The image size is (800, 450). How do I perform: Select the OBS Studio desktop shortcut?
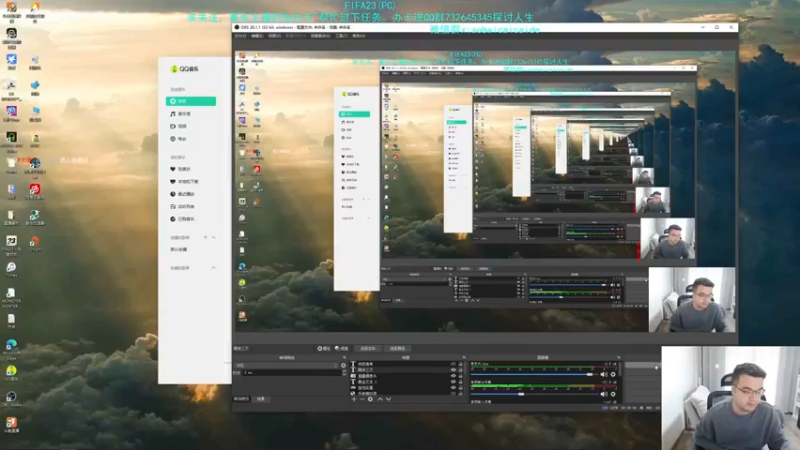[11, 399]
